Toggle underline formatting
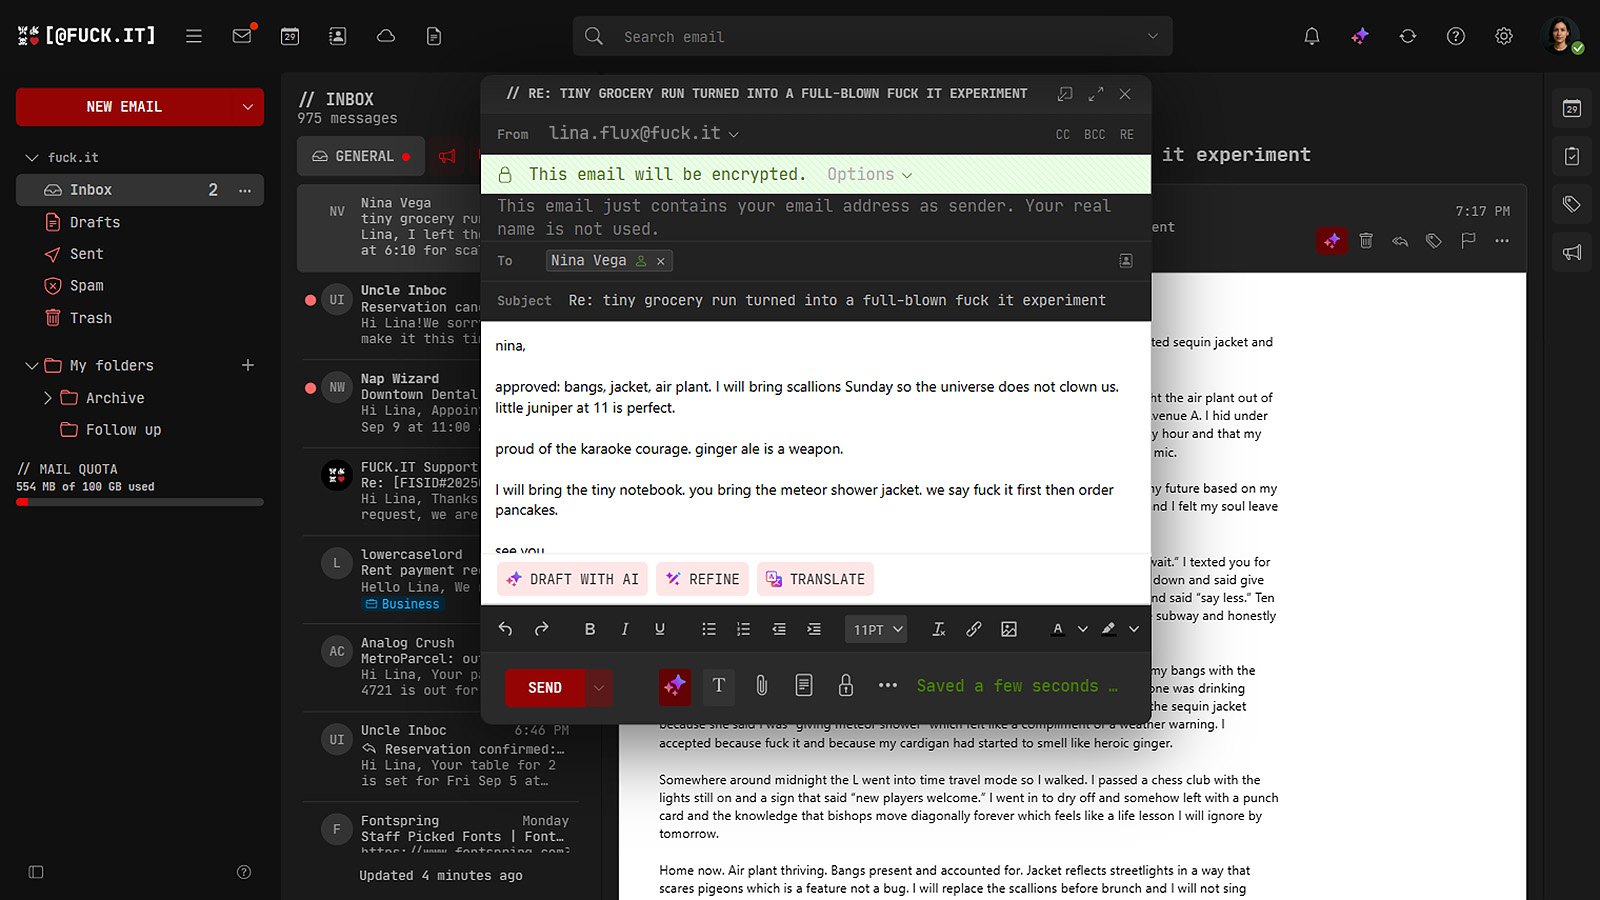Viewport: 1600px width, 900px height. pyautogui.click(x=660, y=629)
